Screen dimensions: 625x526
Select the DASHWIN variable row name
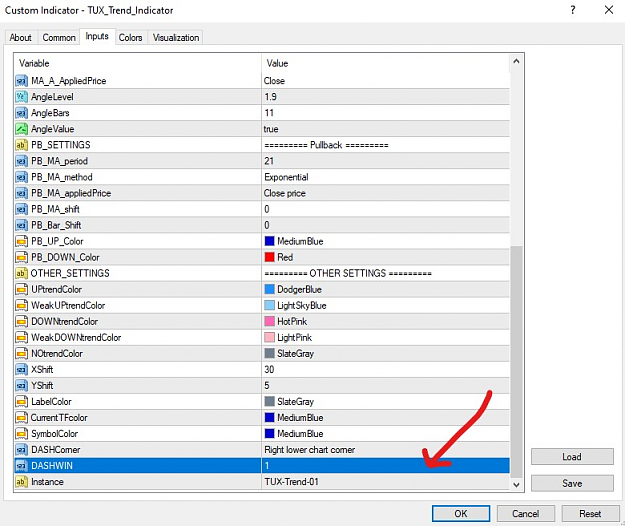click(52, 465)
